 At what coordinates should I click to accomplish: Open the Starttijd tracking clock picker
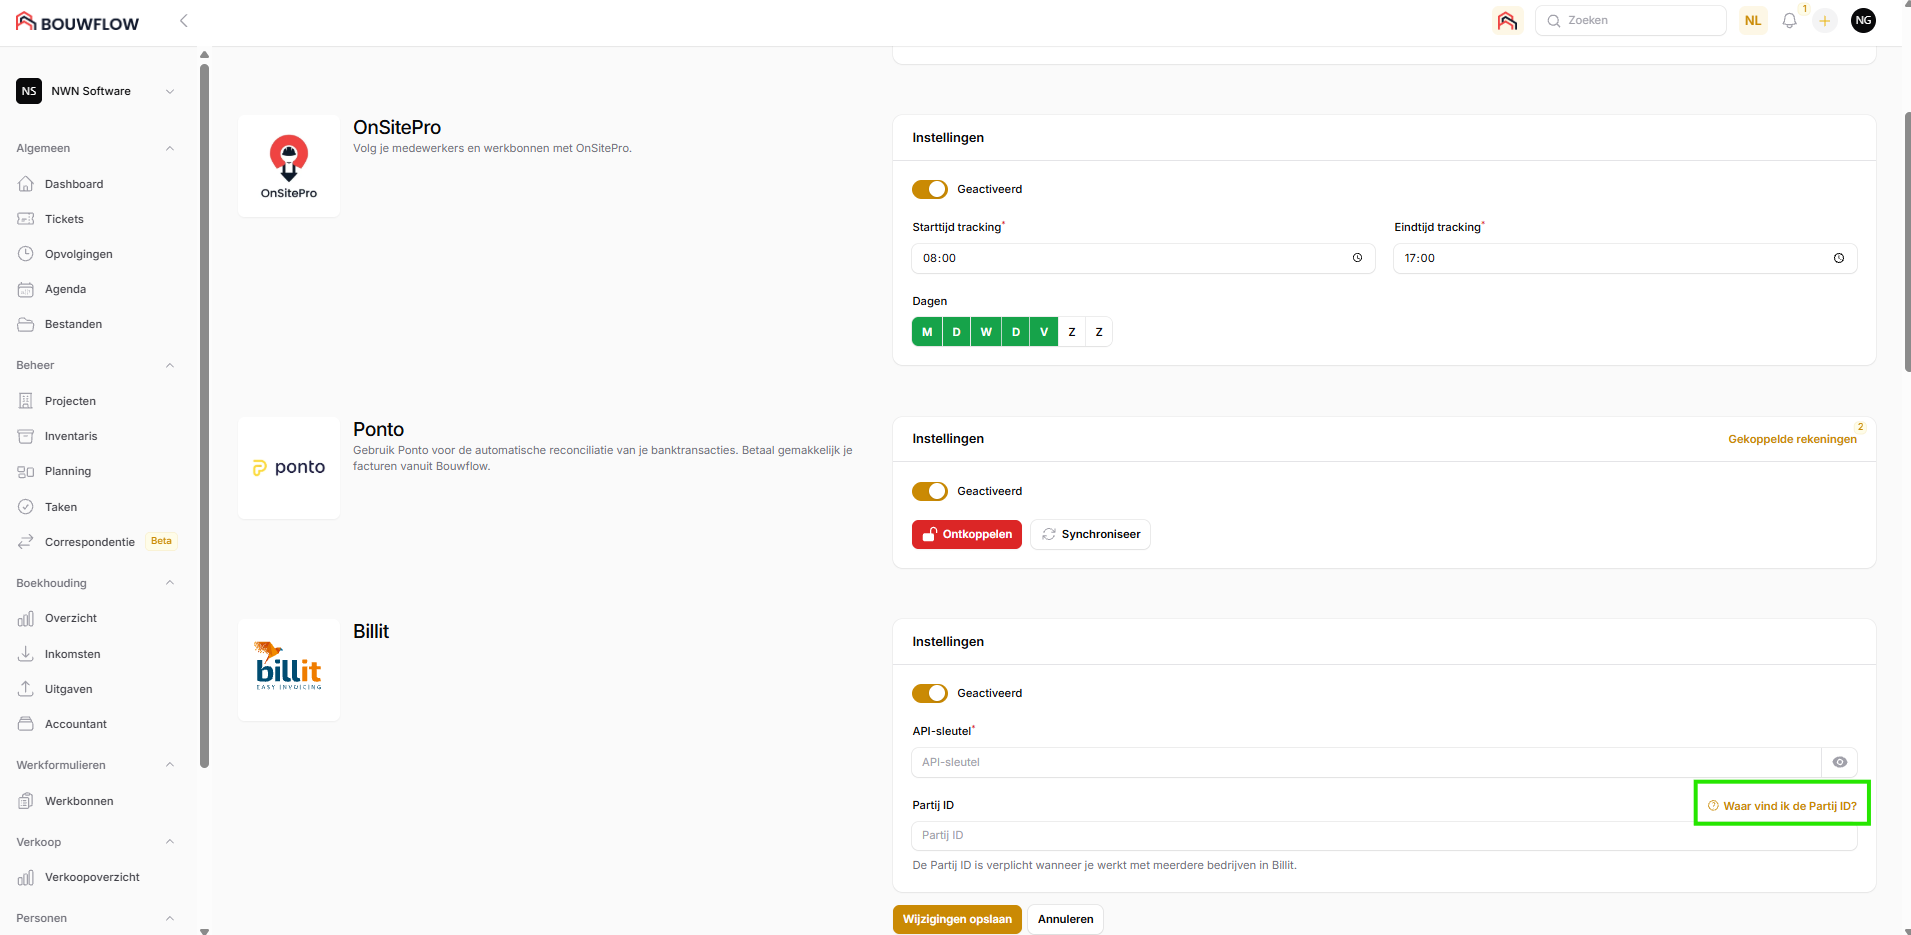pos(1357,258)
